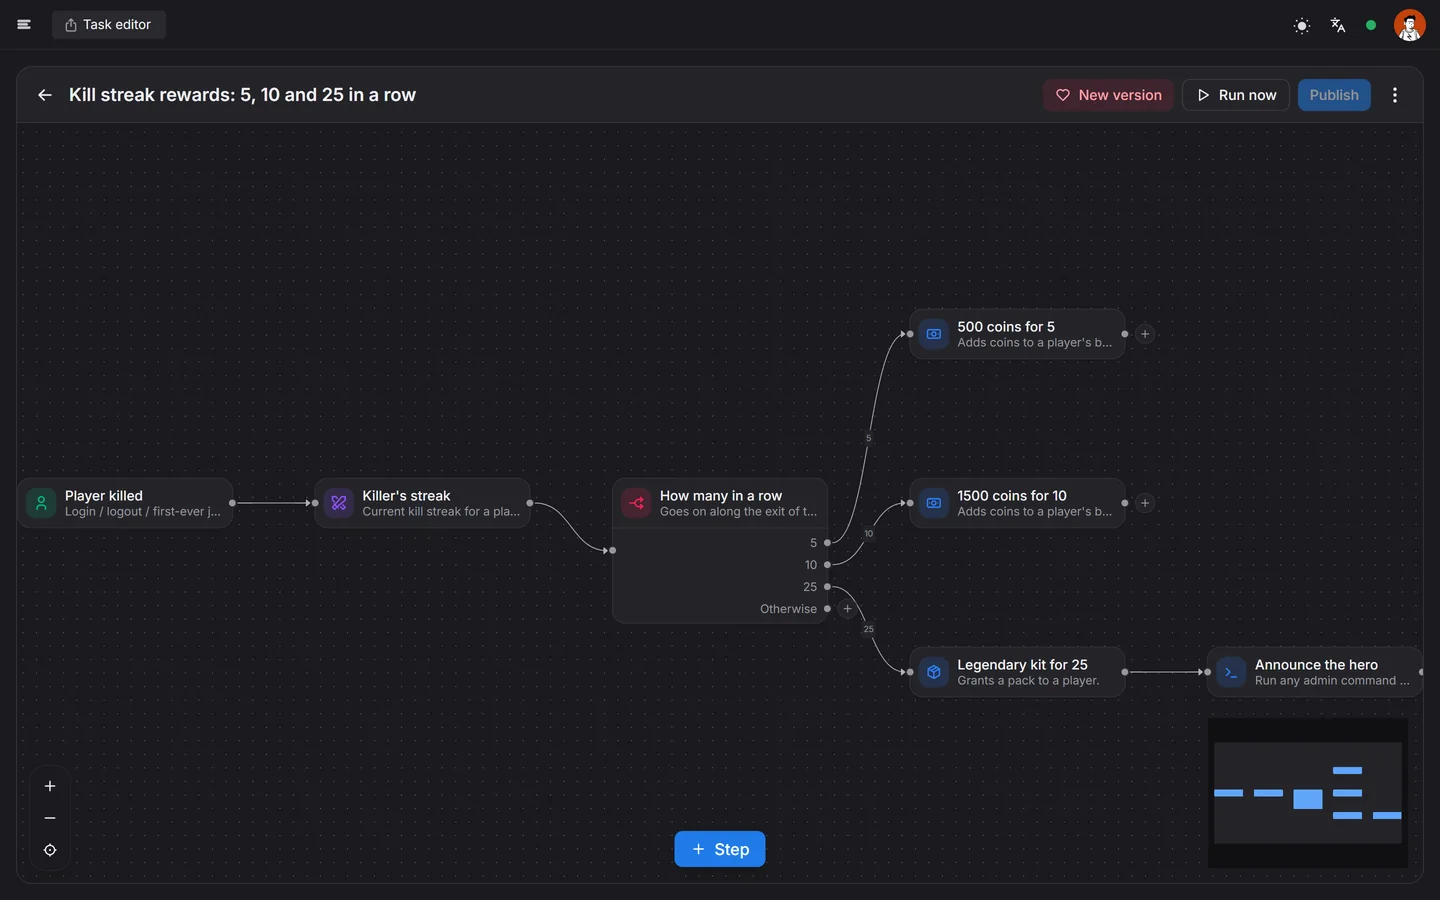1440x900 pixels.
Task: Open the Task editor tab
Action: [108, 25]
